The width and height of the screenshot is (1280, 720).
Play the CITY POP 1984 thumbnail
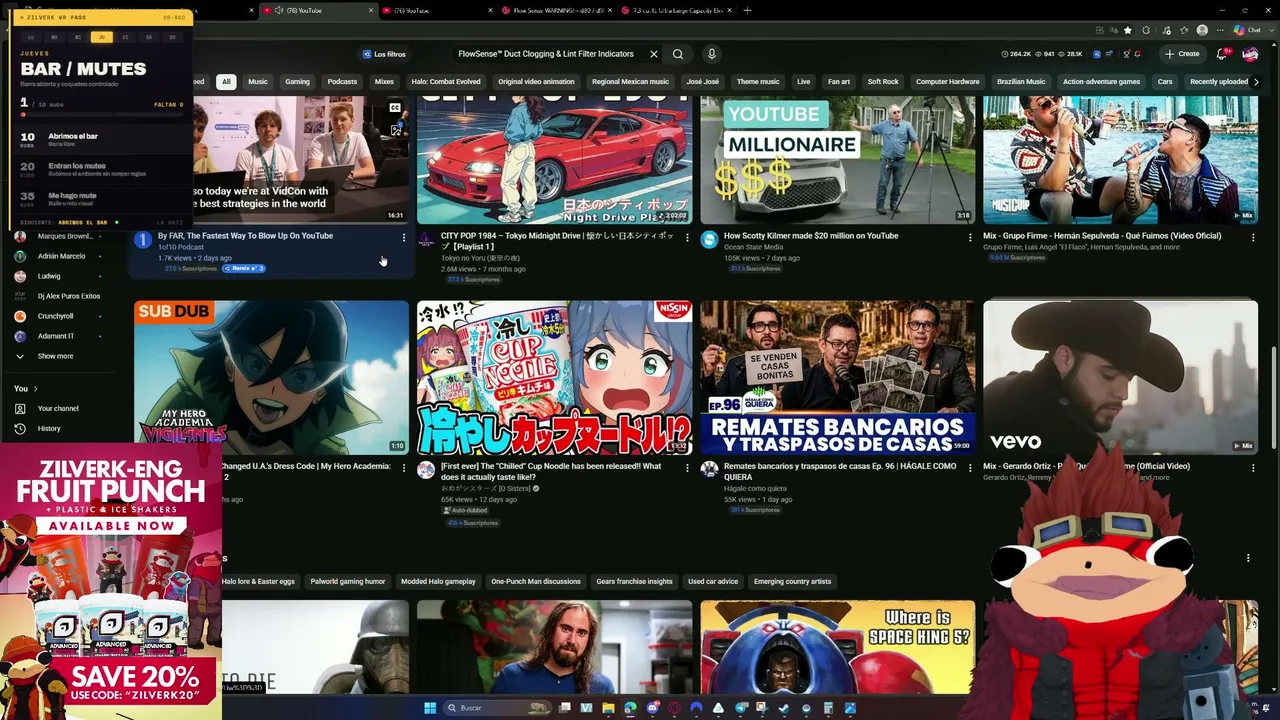pyautogui.click(x=554, y=160)
